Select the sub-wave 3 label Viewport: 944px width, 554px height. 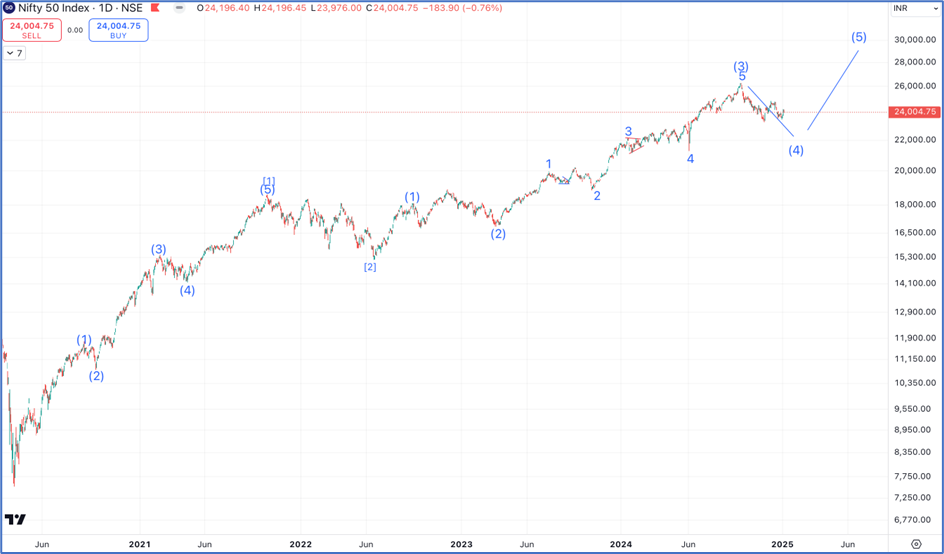click(628, 131)
